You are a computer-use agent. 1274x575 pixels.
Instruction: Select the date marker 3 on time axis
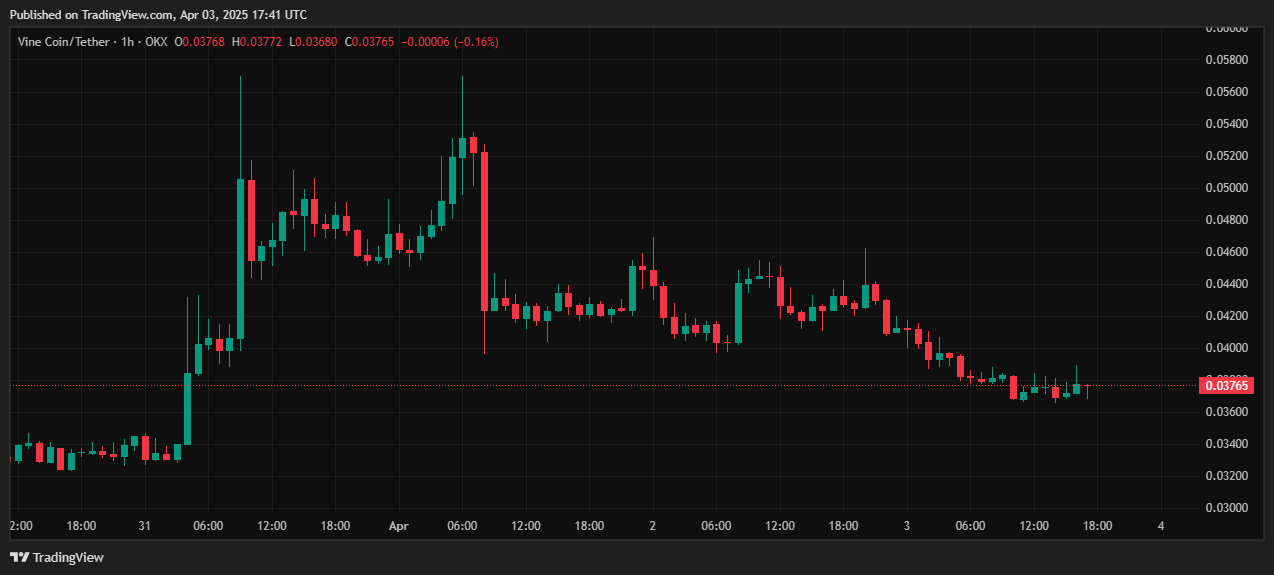906,525
